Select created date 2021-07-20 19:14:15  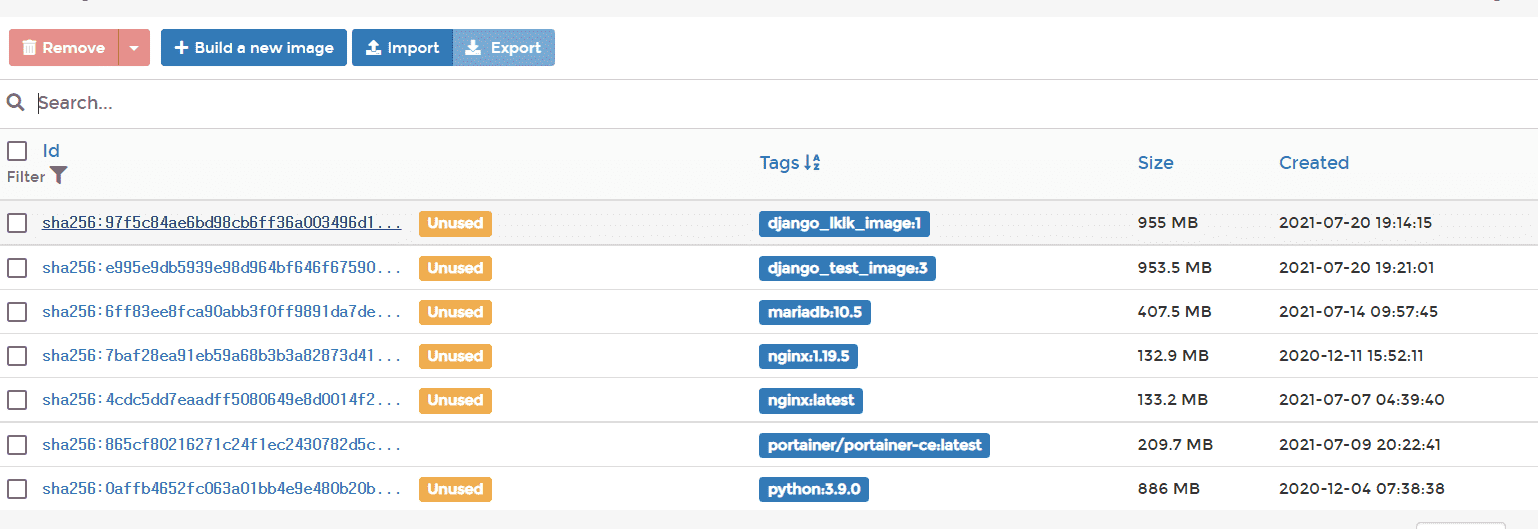(1356, 223)
